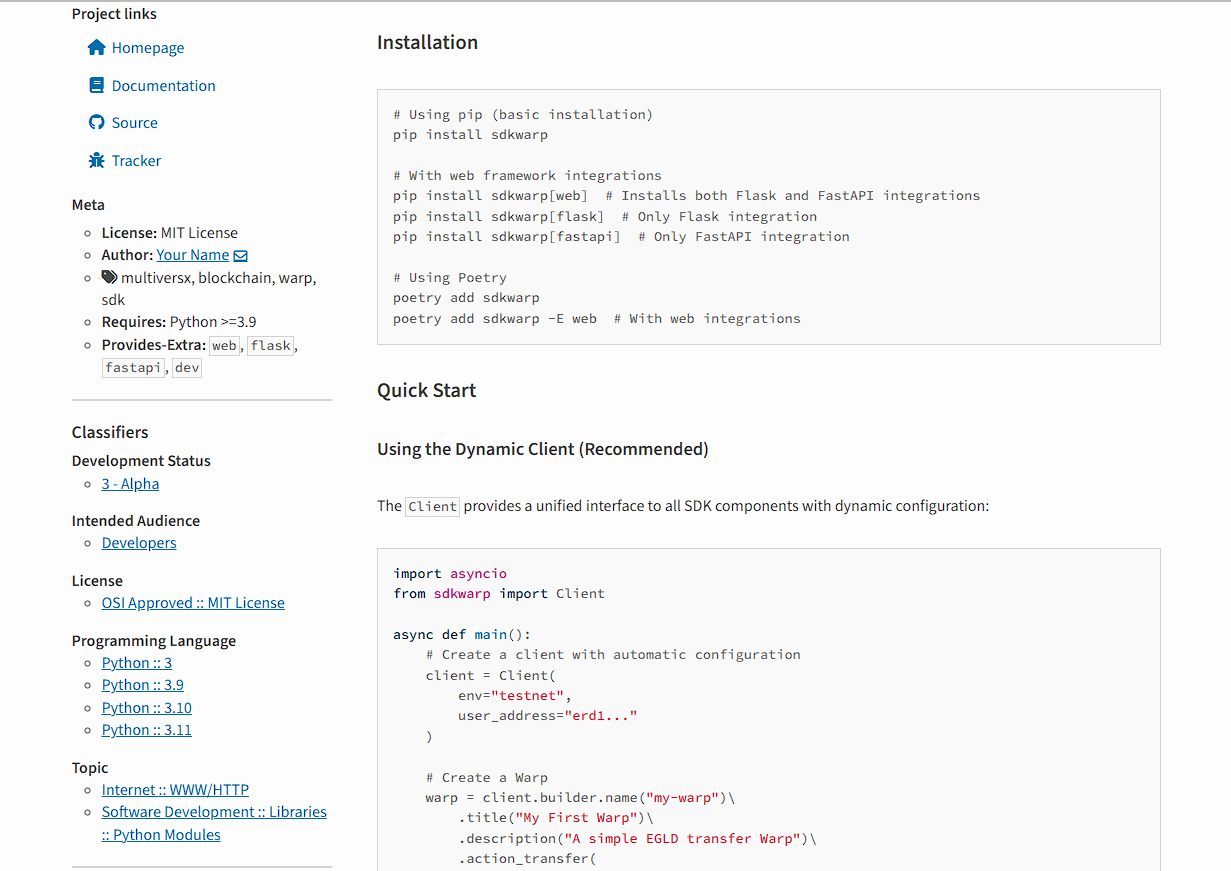This screenshot has height=871, width=1231.
Task: Open the Homepage project link
Action: (x=148, y=48)
